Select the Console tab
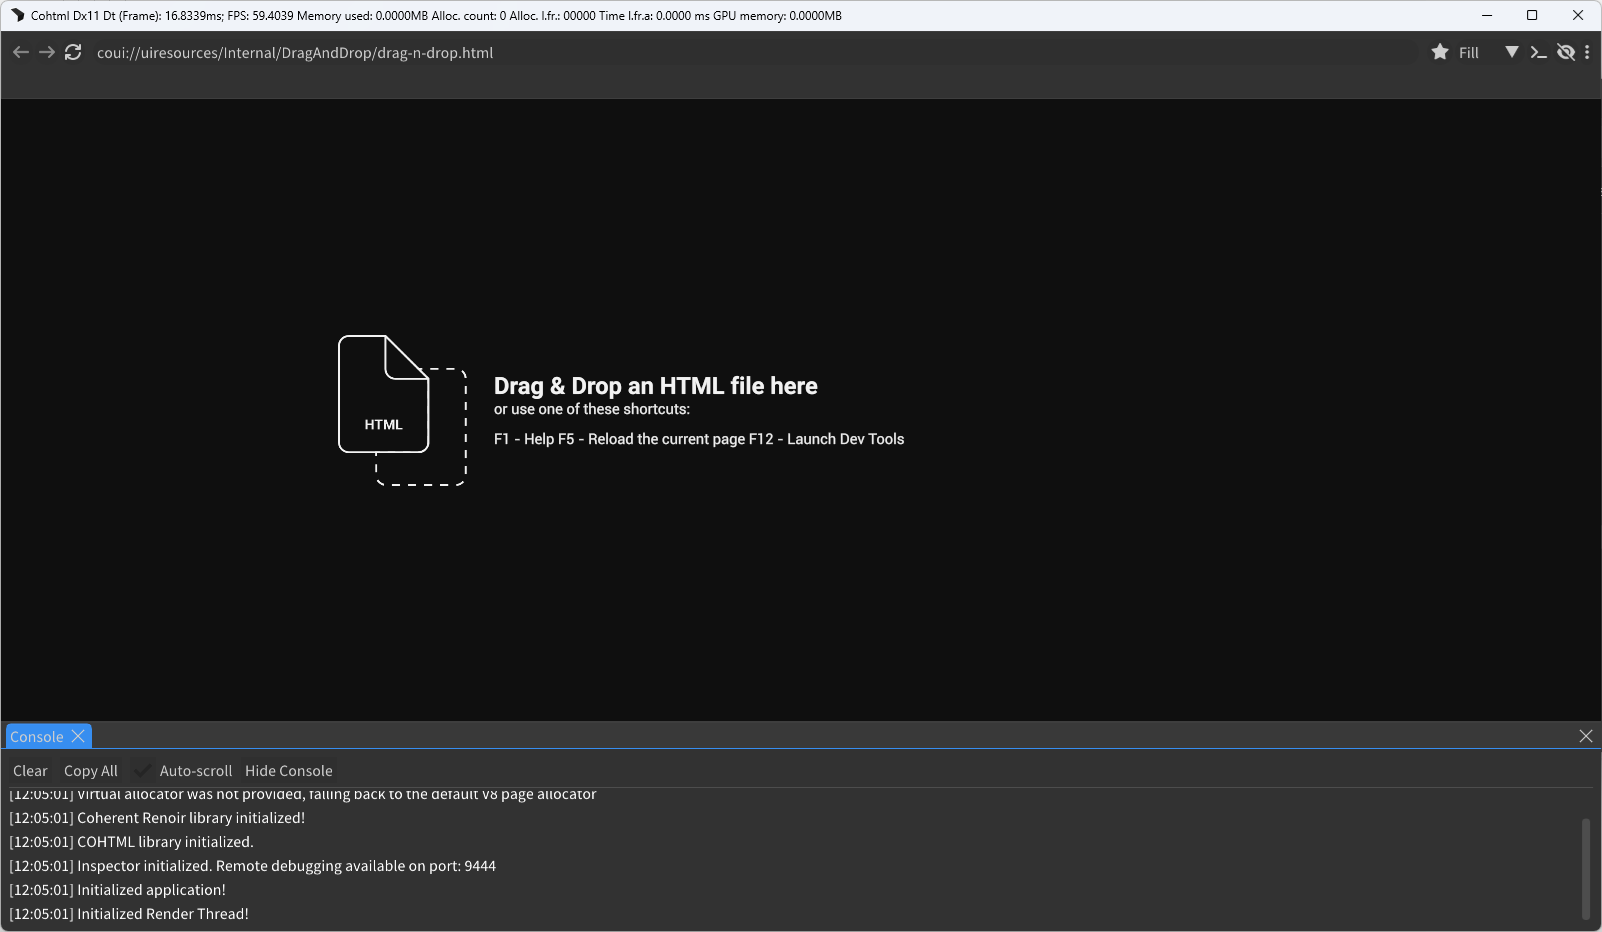The image size is (1602, 932). pyautogui.click(x=37, y=737)
